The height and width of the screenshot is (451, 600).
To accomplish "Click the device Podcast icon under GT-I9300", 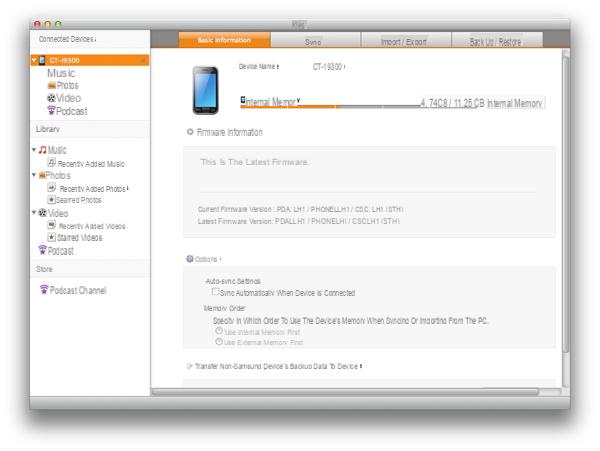I will point(51,111).
